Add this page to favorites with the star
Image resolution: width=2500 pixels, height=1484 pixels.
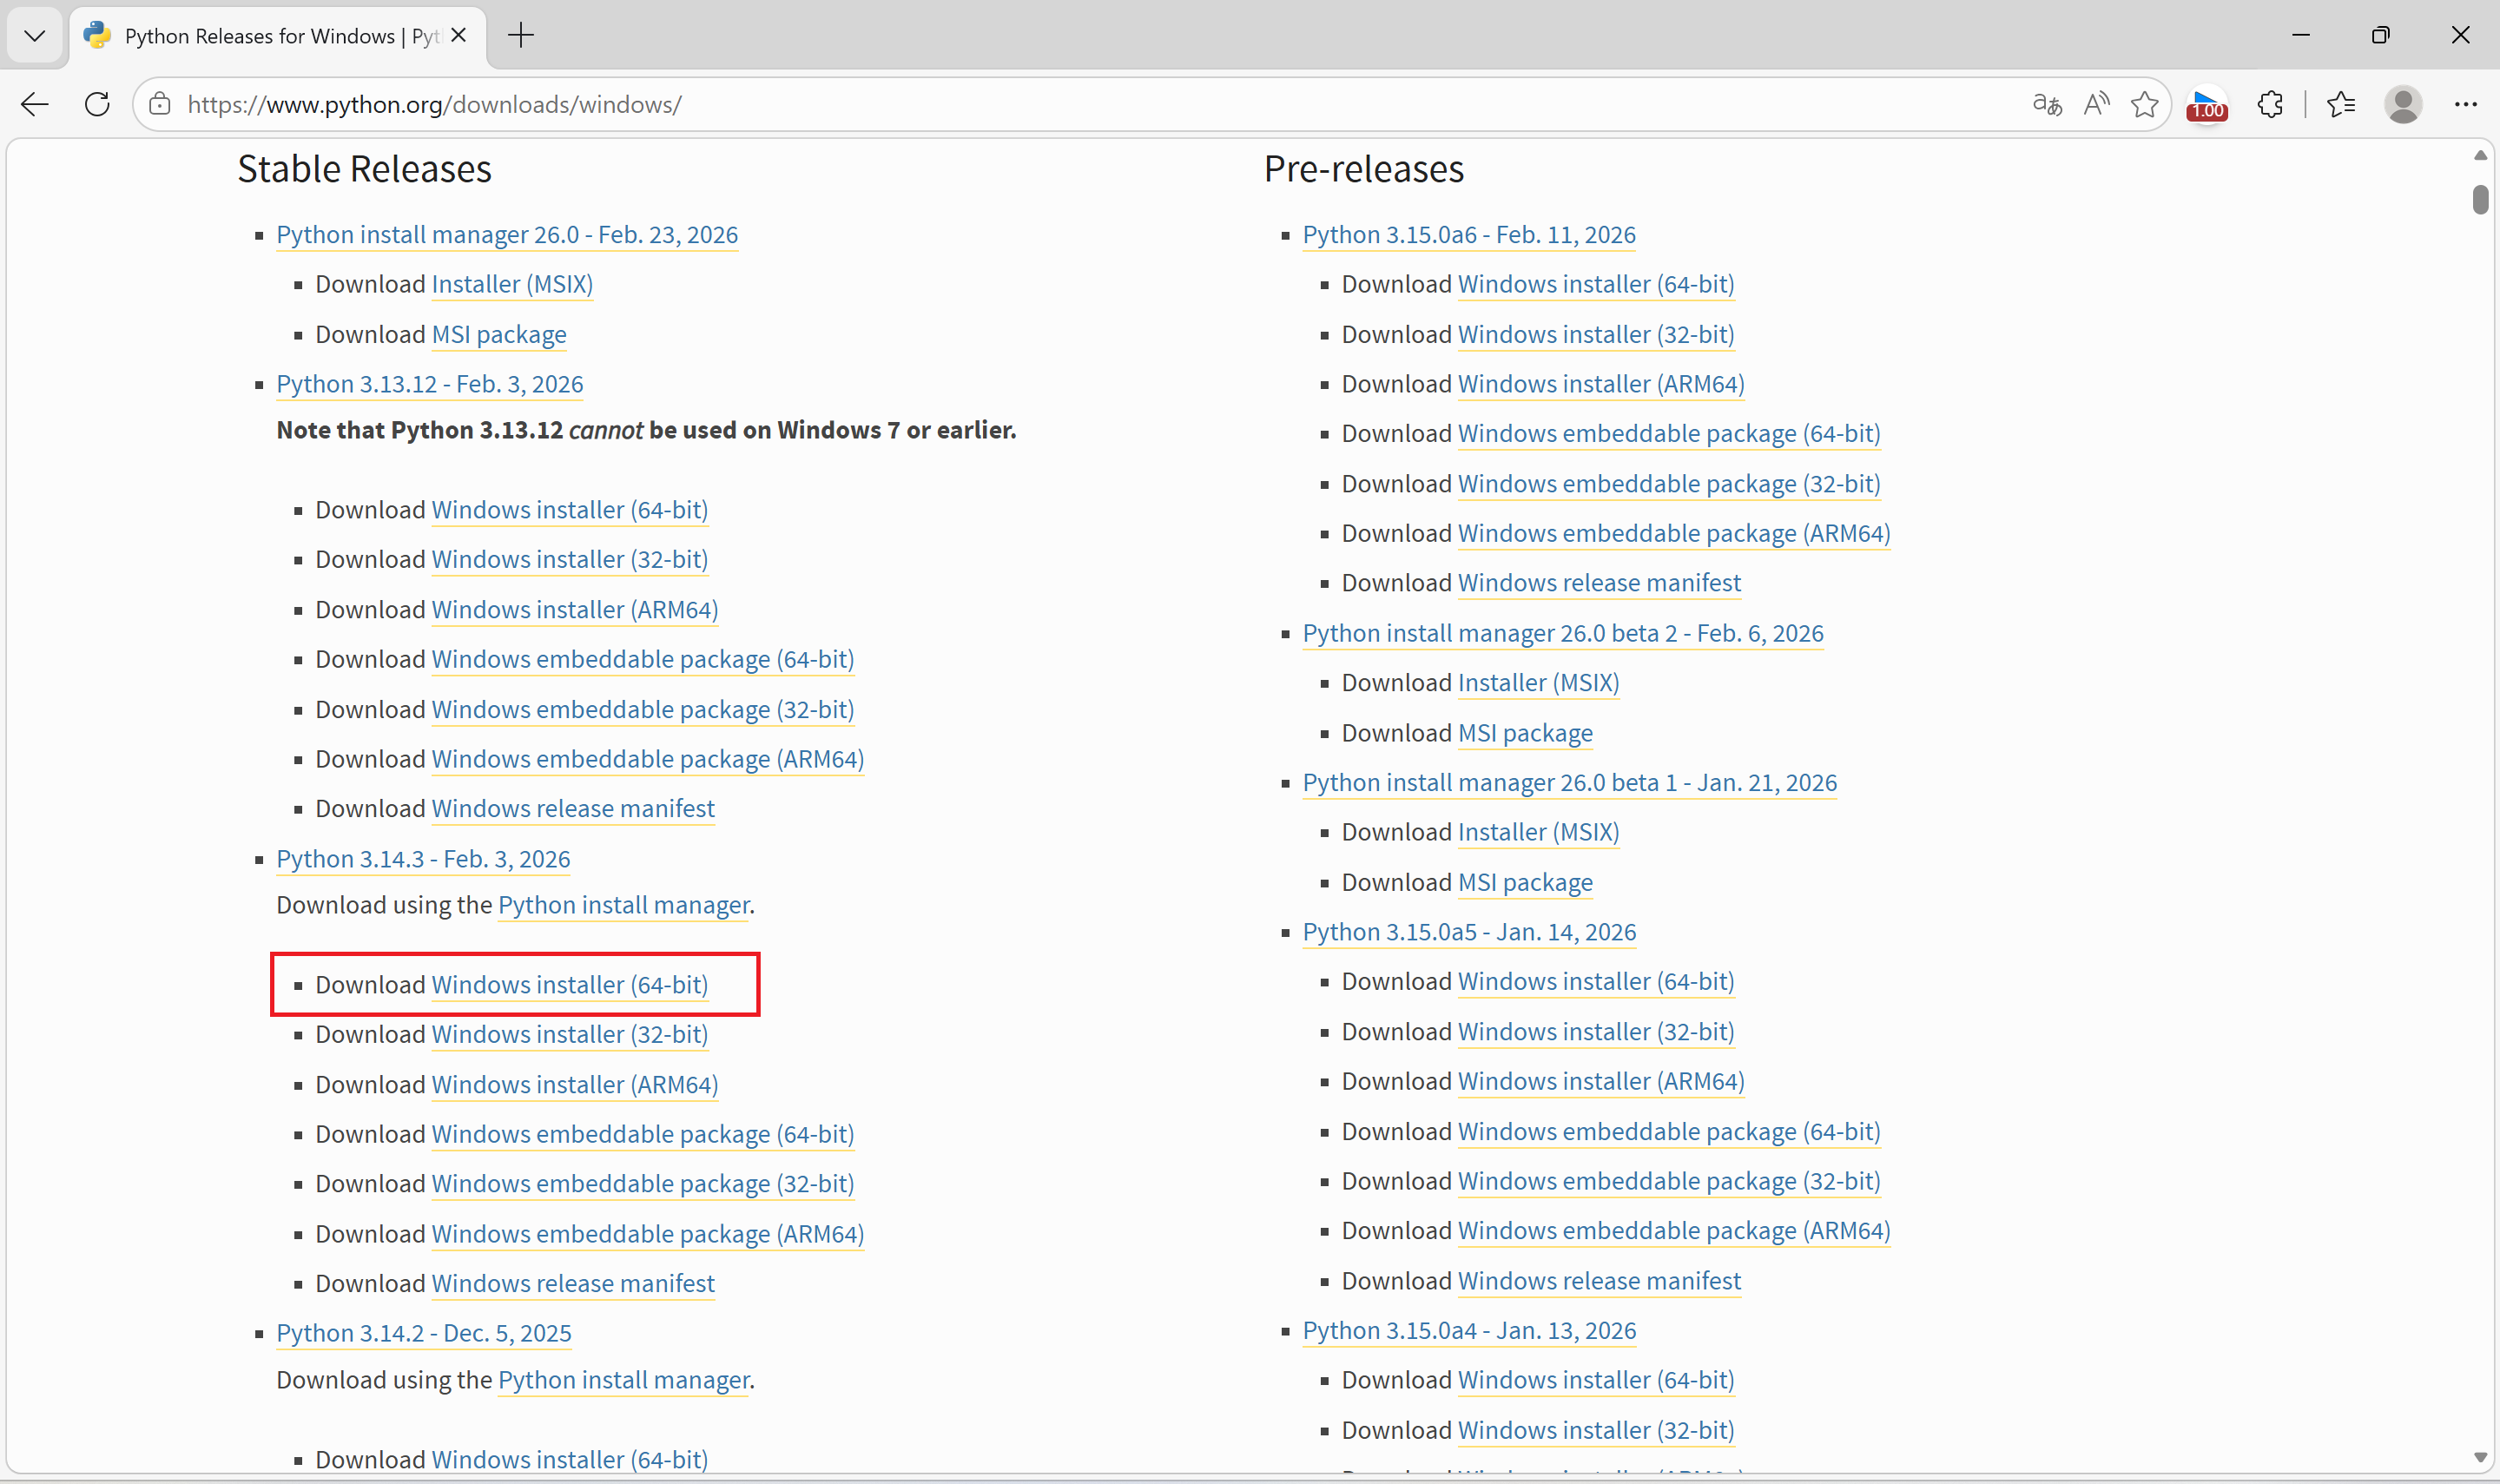click(2144, 104)
